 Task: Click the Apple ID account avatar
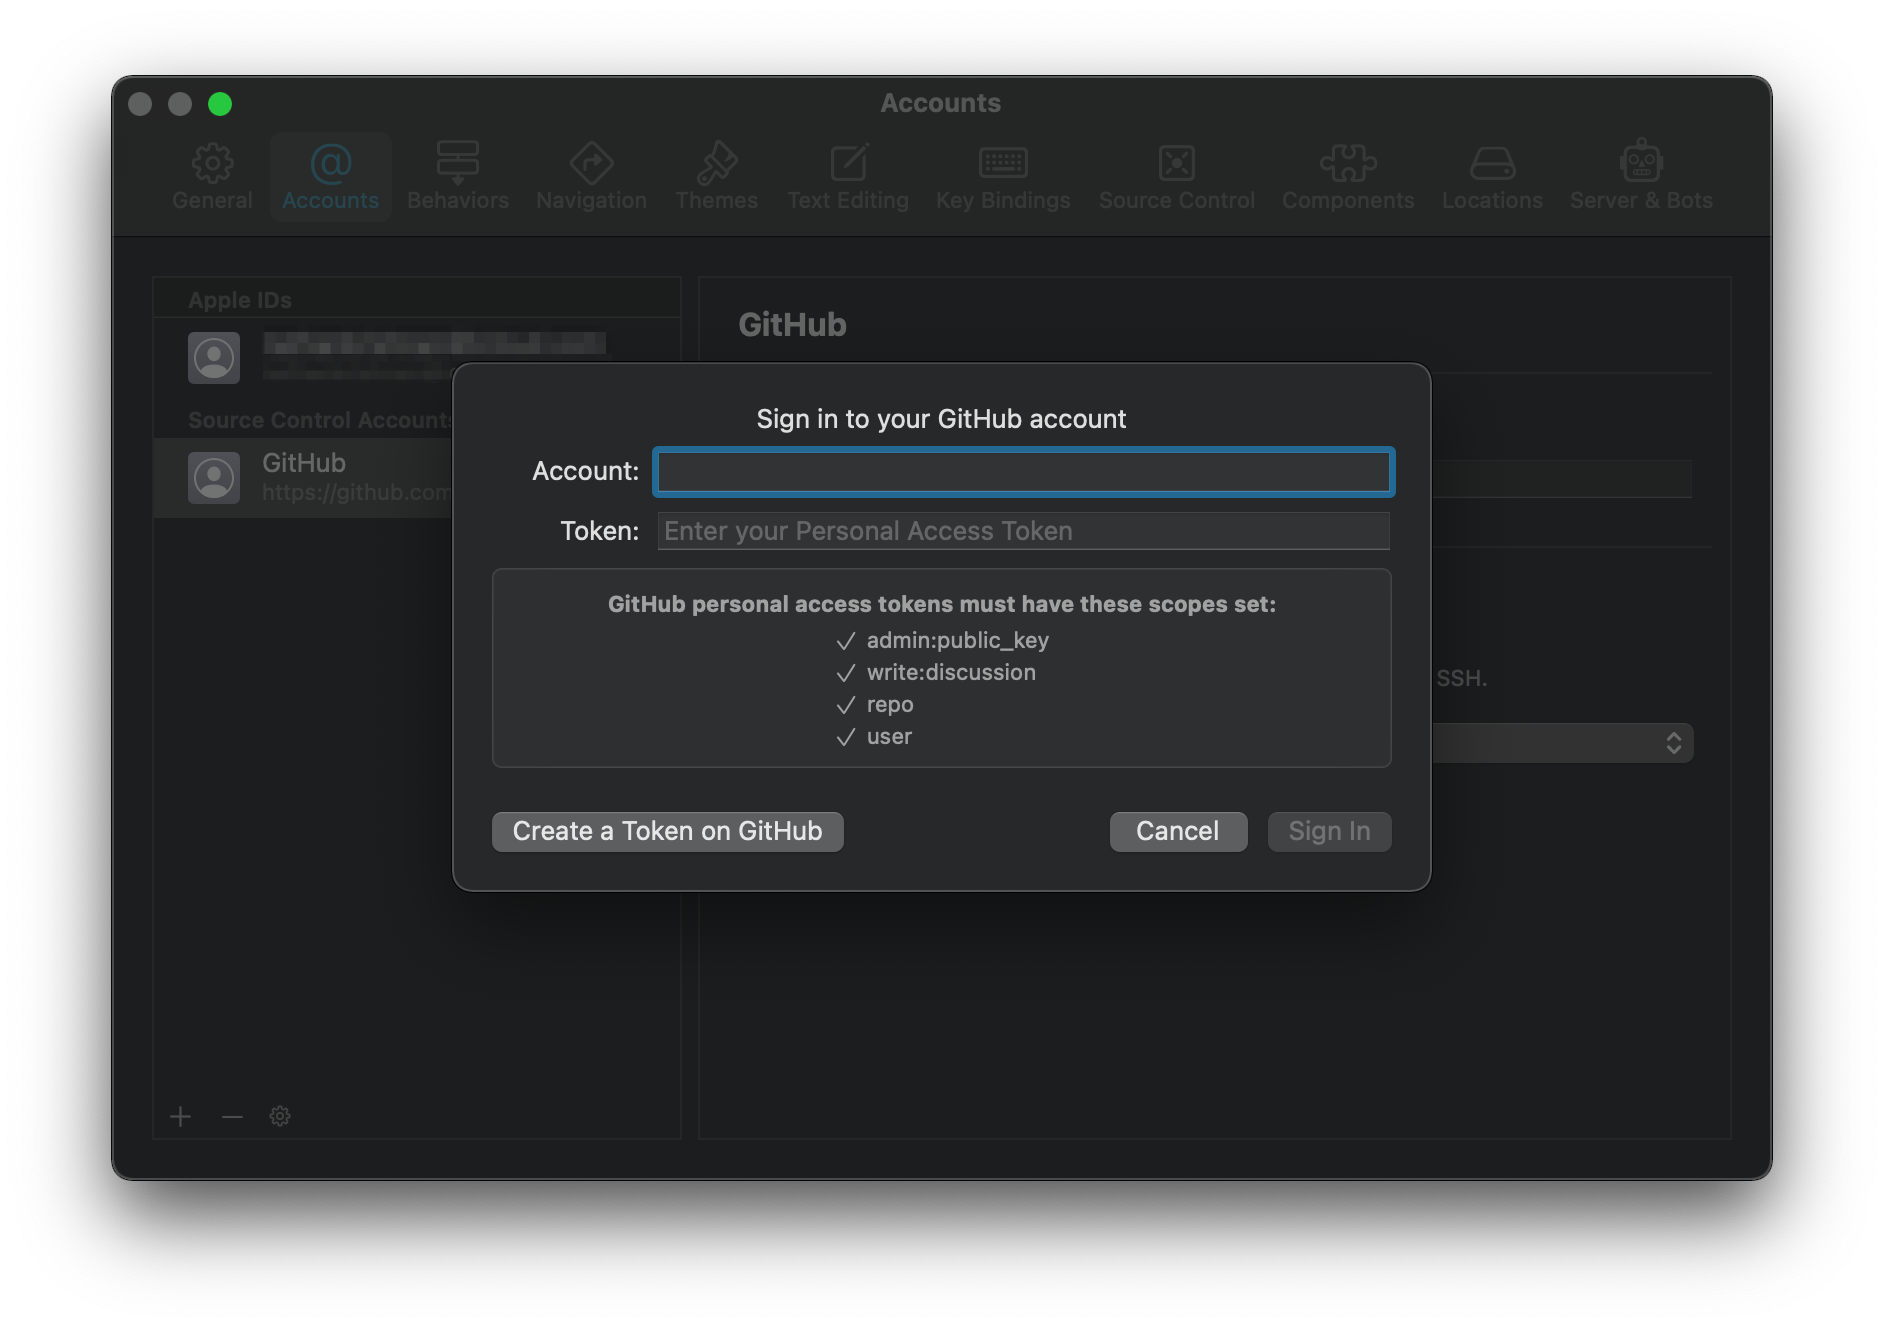tap(214, 358)
